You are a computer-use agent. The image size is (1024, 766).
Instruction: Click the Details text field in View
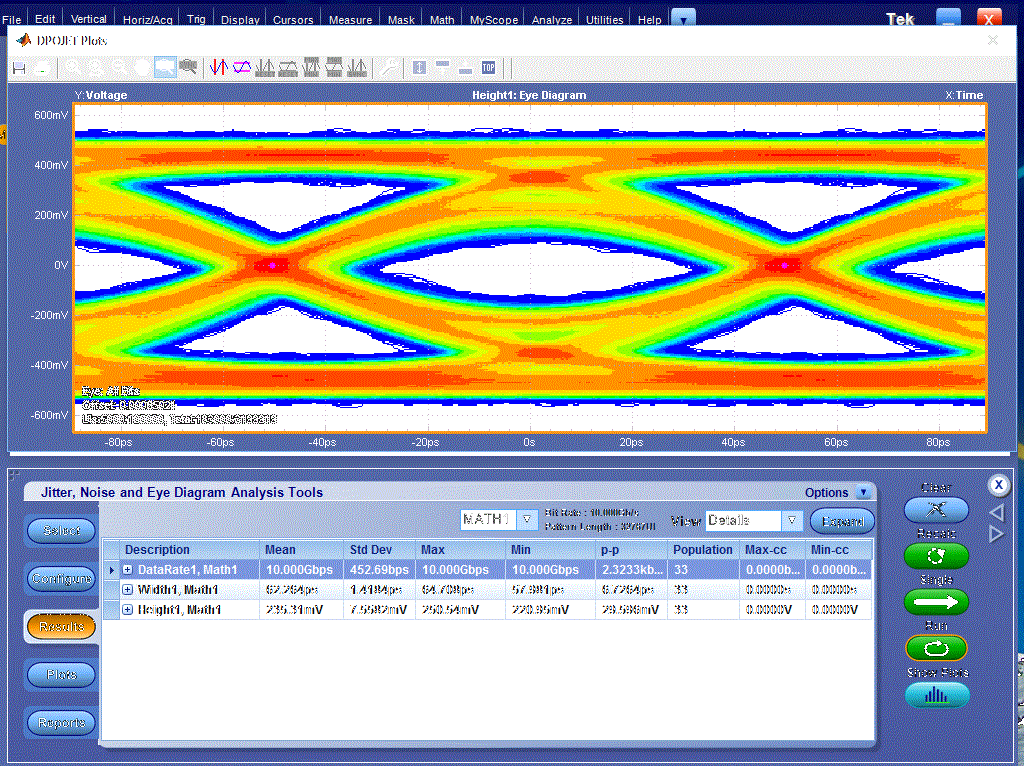tap(743, 520)
